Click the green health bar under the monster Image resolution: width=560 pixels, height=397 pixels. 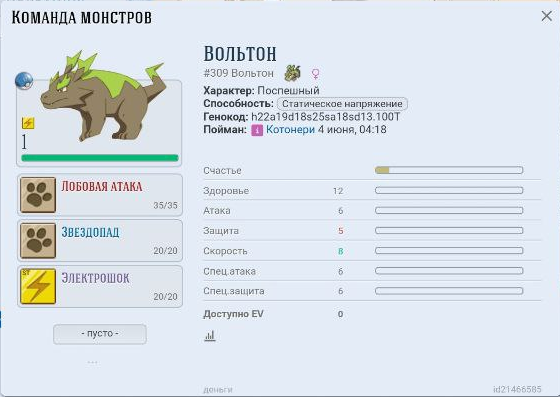(100, 158)
